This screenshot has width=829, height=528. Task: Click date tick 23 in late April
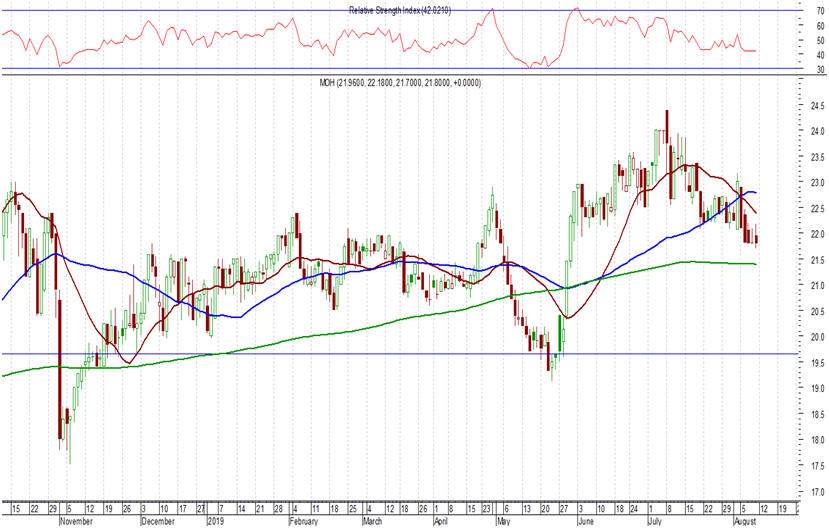486,509
